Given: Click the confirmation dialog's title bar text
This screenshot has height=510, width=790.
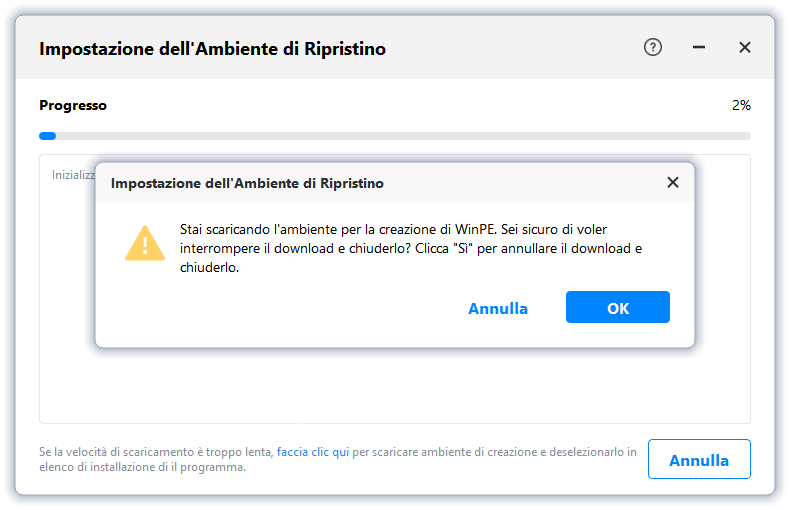Looking at the screenshot, I should point(247,183).
